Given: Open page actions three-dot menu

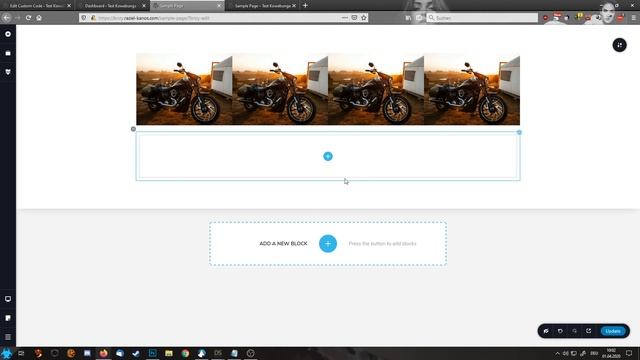Looking at the screenshot, I should (345, 18).
